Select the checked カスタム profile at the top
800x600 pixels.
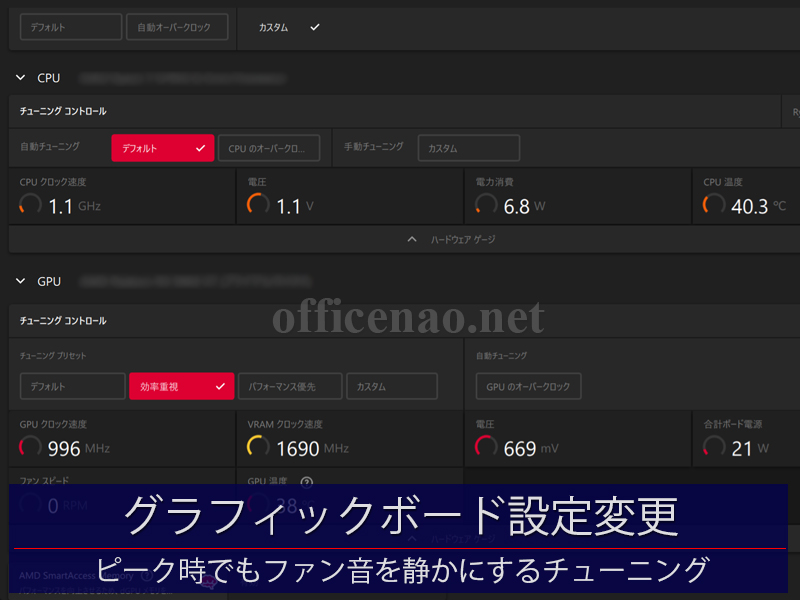288,27
